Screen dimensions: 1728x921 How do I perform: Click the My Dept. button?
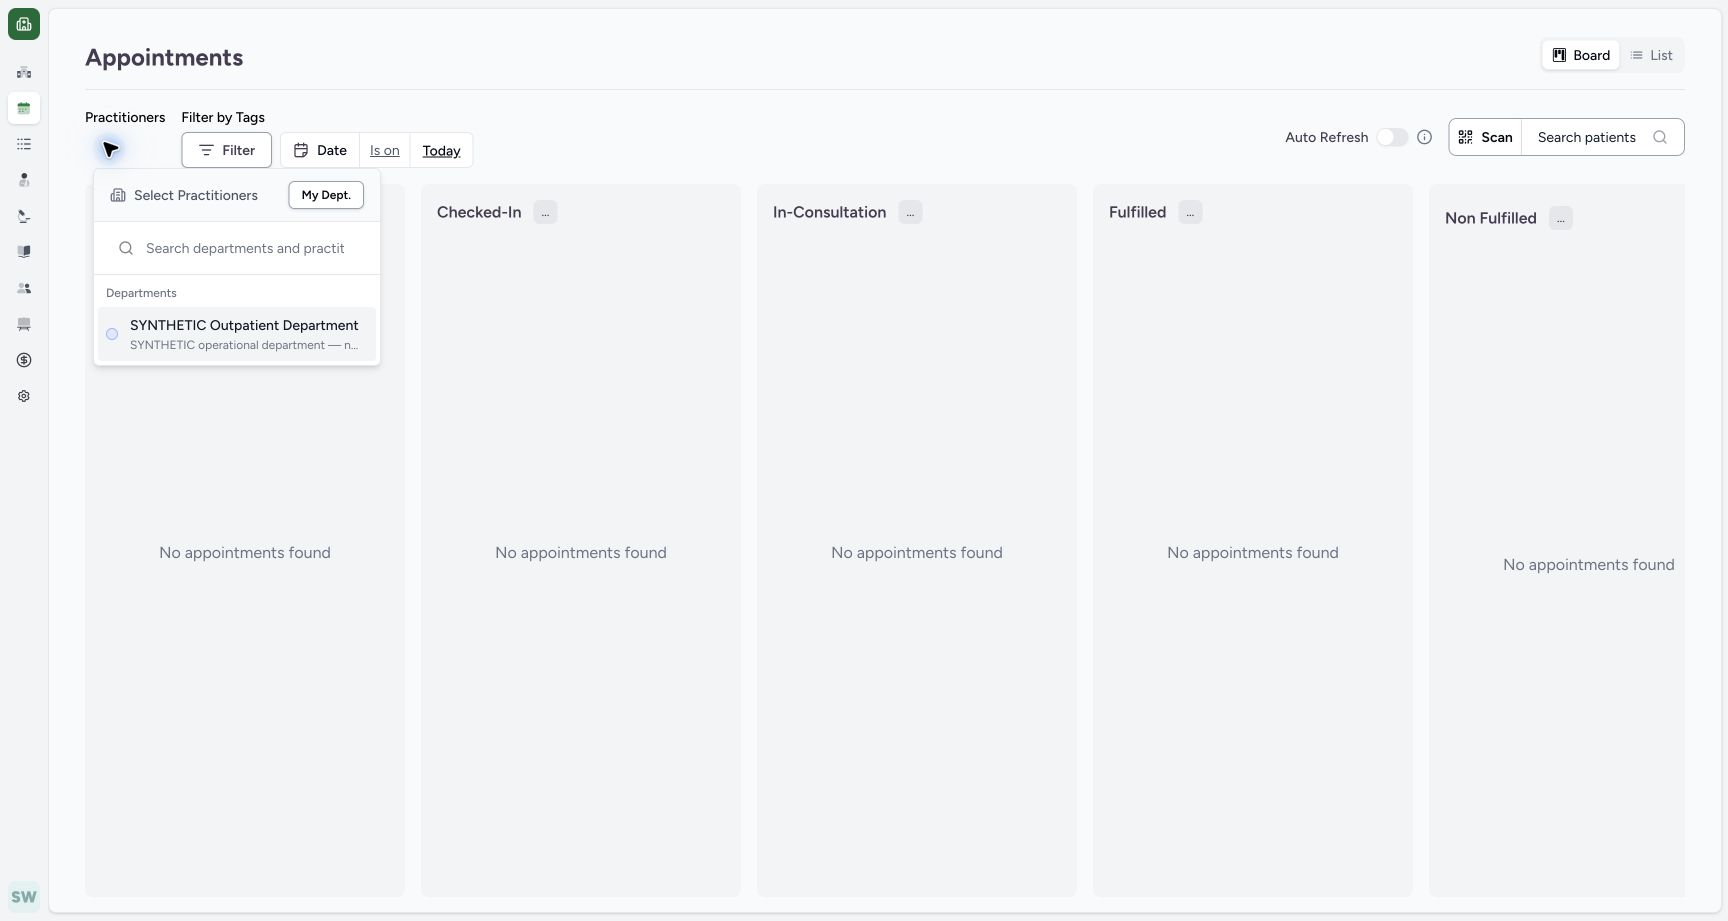point(326,195)
